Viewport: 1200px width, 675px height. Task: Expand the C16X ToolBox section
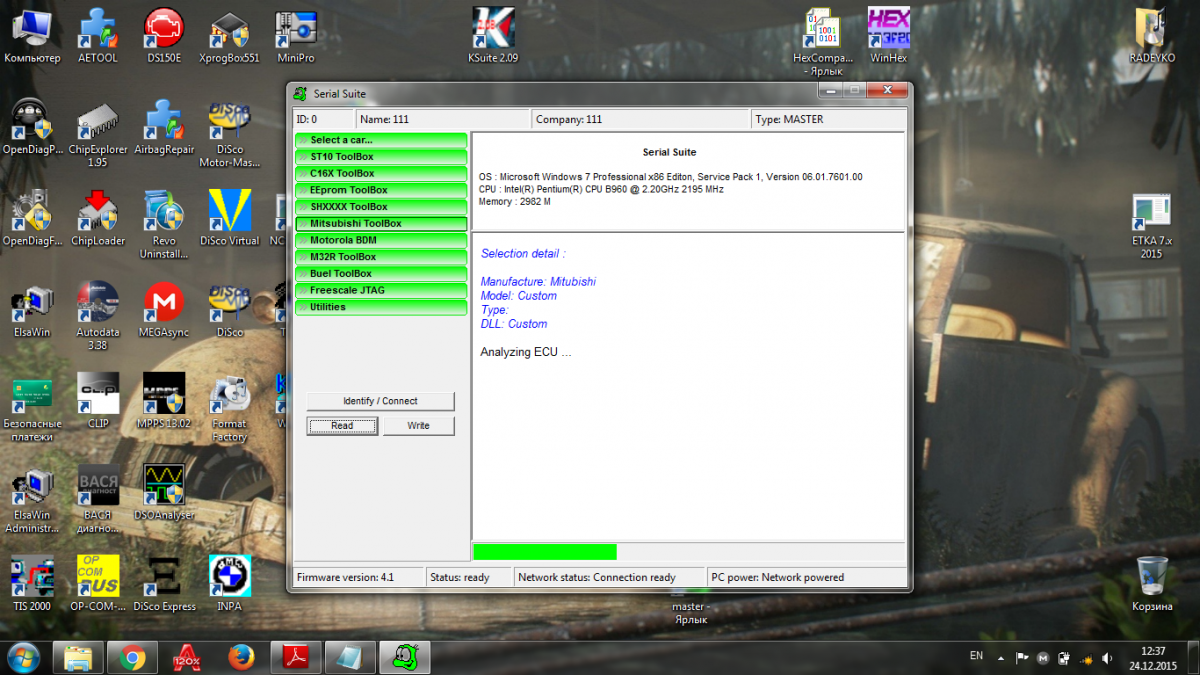381,173
